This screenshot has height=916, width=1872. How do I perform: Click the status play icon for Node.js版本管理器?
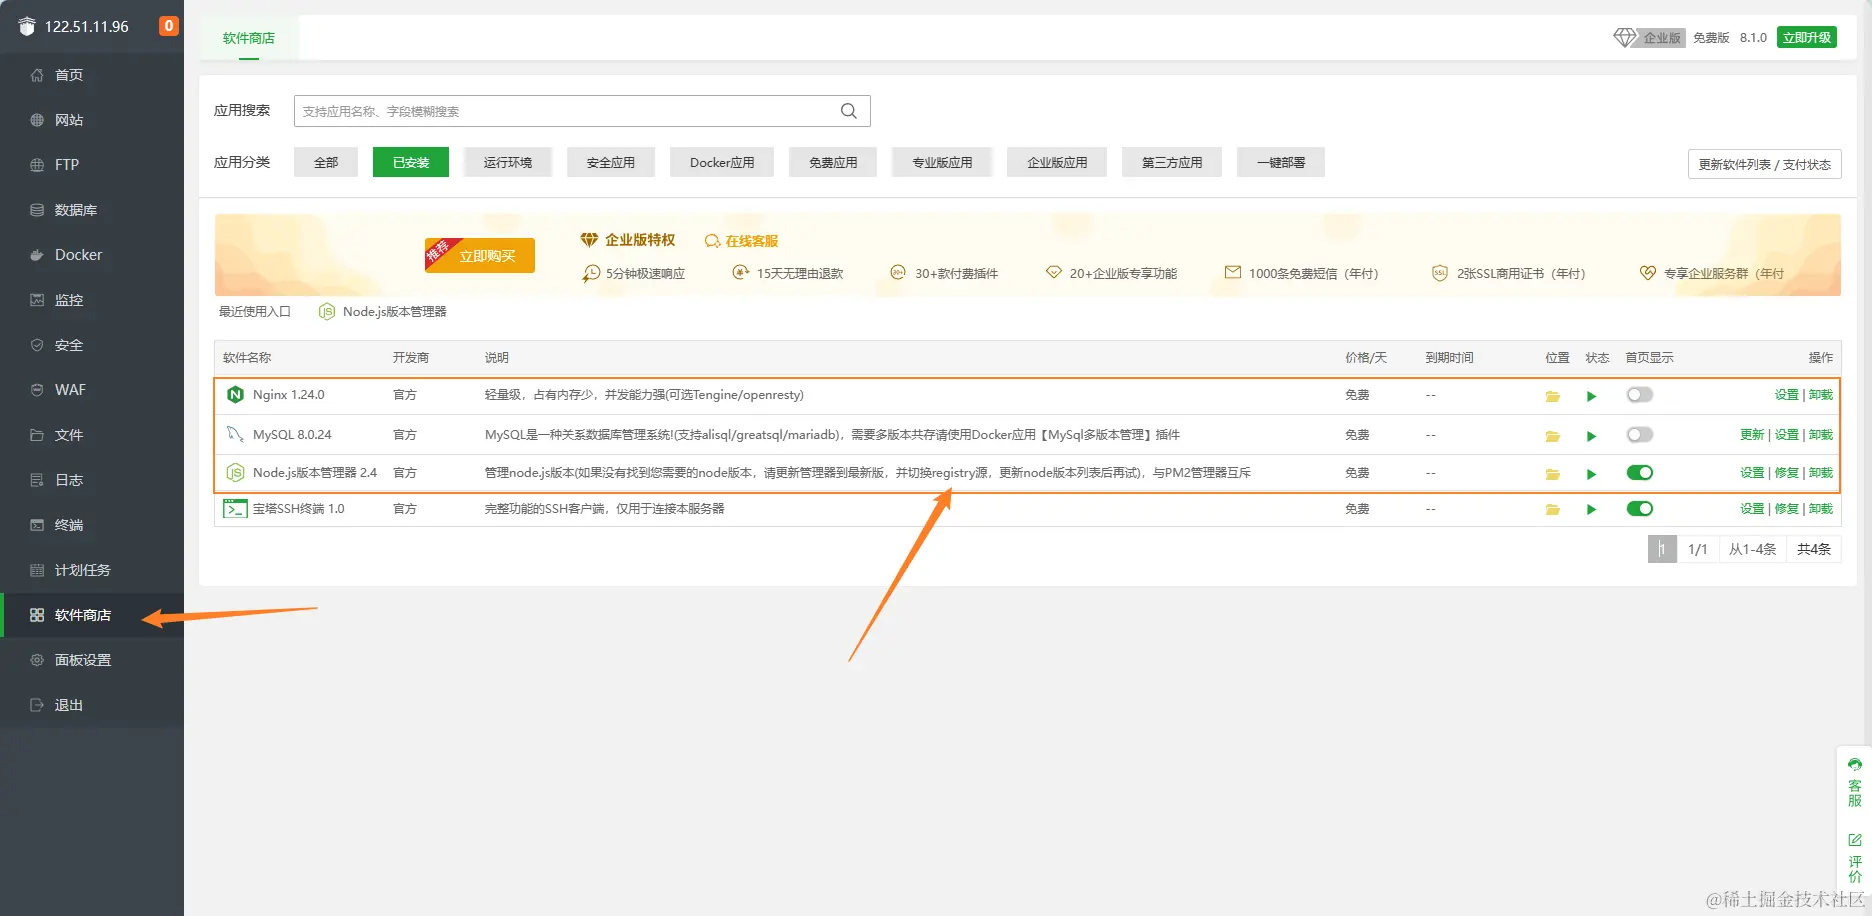1591,474
